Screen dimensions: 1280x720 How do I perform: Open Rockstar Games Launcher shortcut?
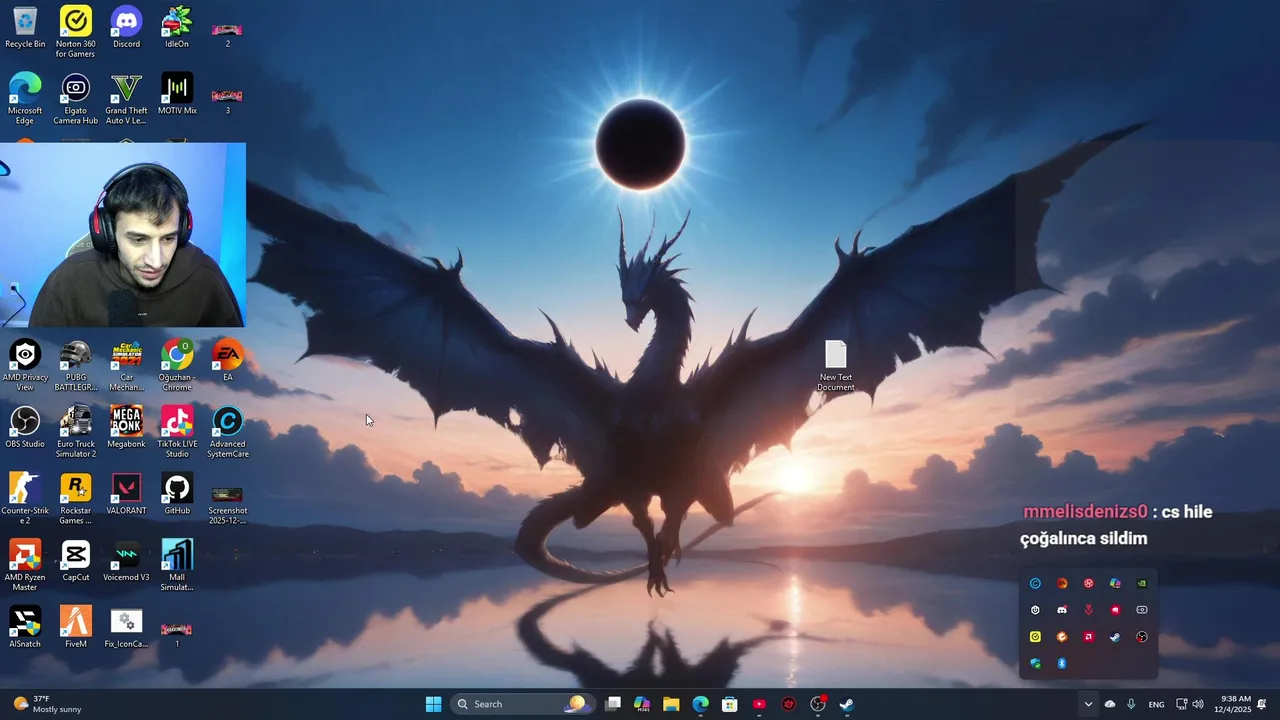tap(75, 498)
